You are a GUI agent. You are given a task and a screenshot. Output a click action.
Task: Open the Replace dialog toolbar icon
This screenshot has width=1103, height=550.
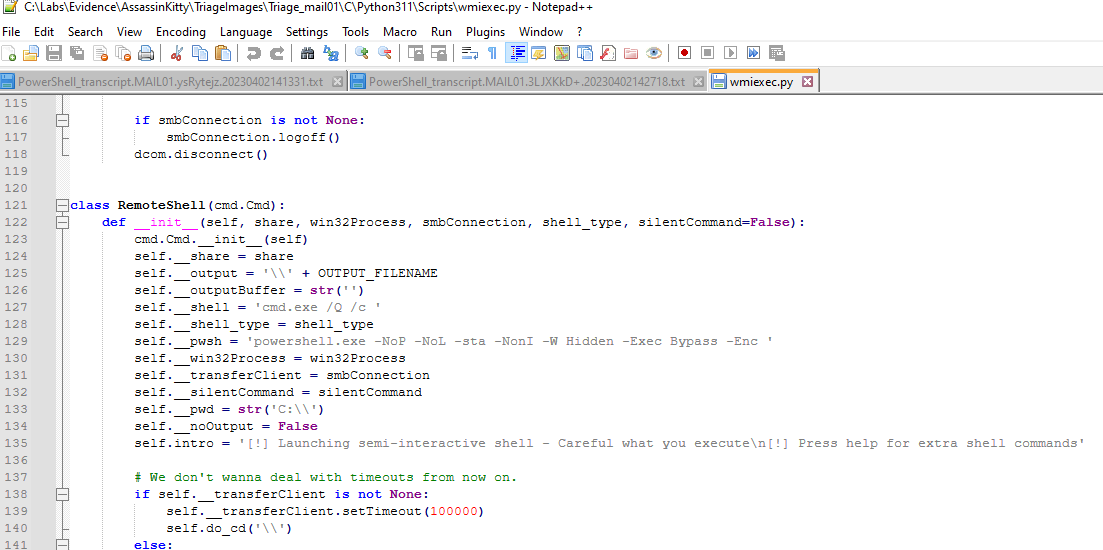point(330,53)
